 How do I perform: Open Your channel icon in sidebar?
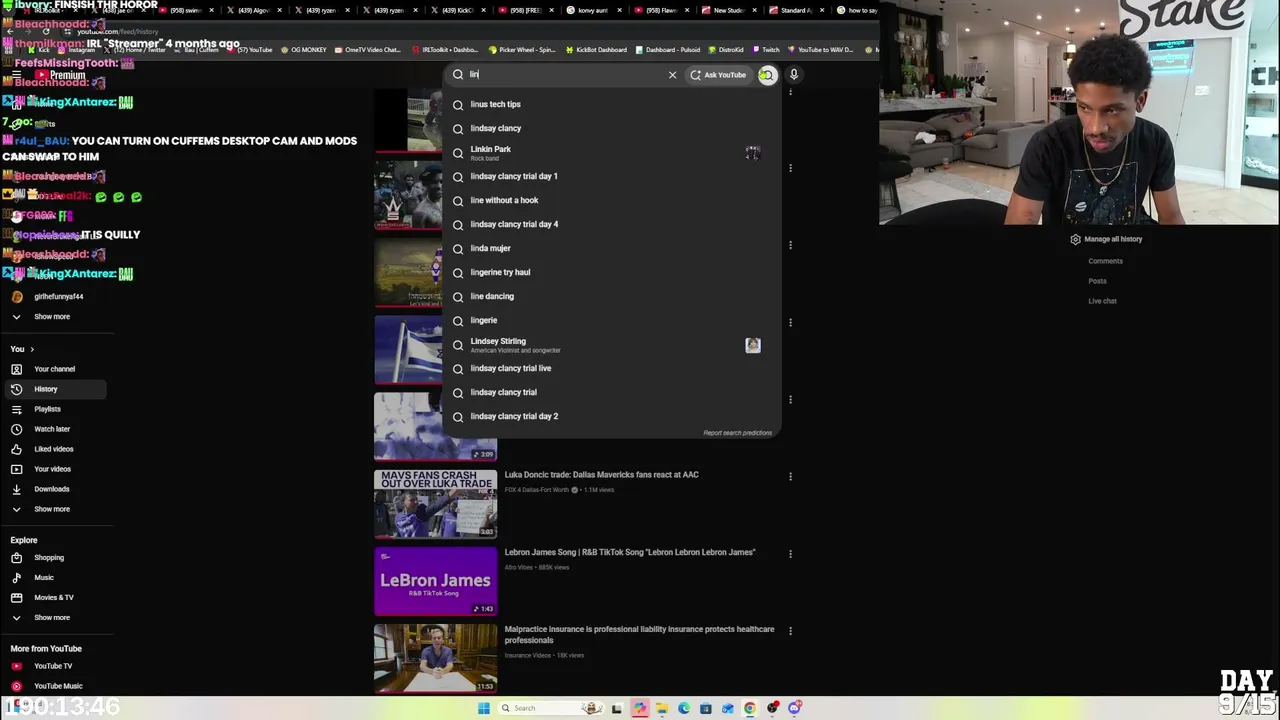pyautogui.click(x=16, y=369)
